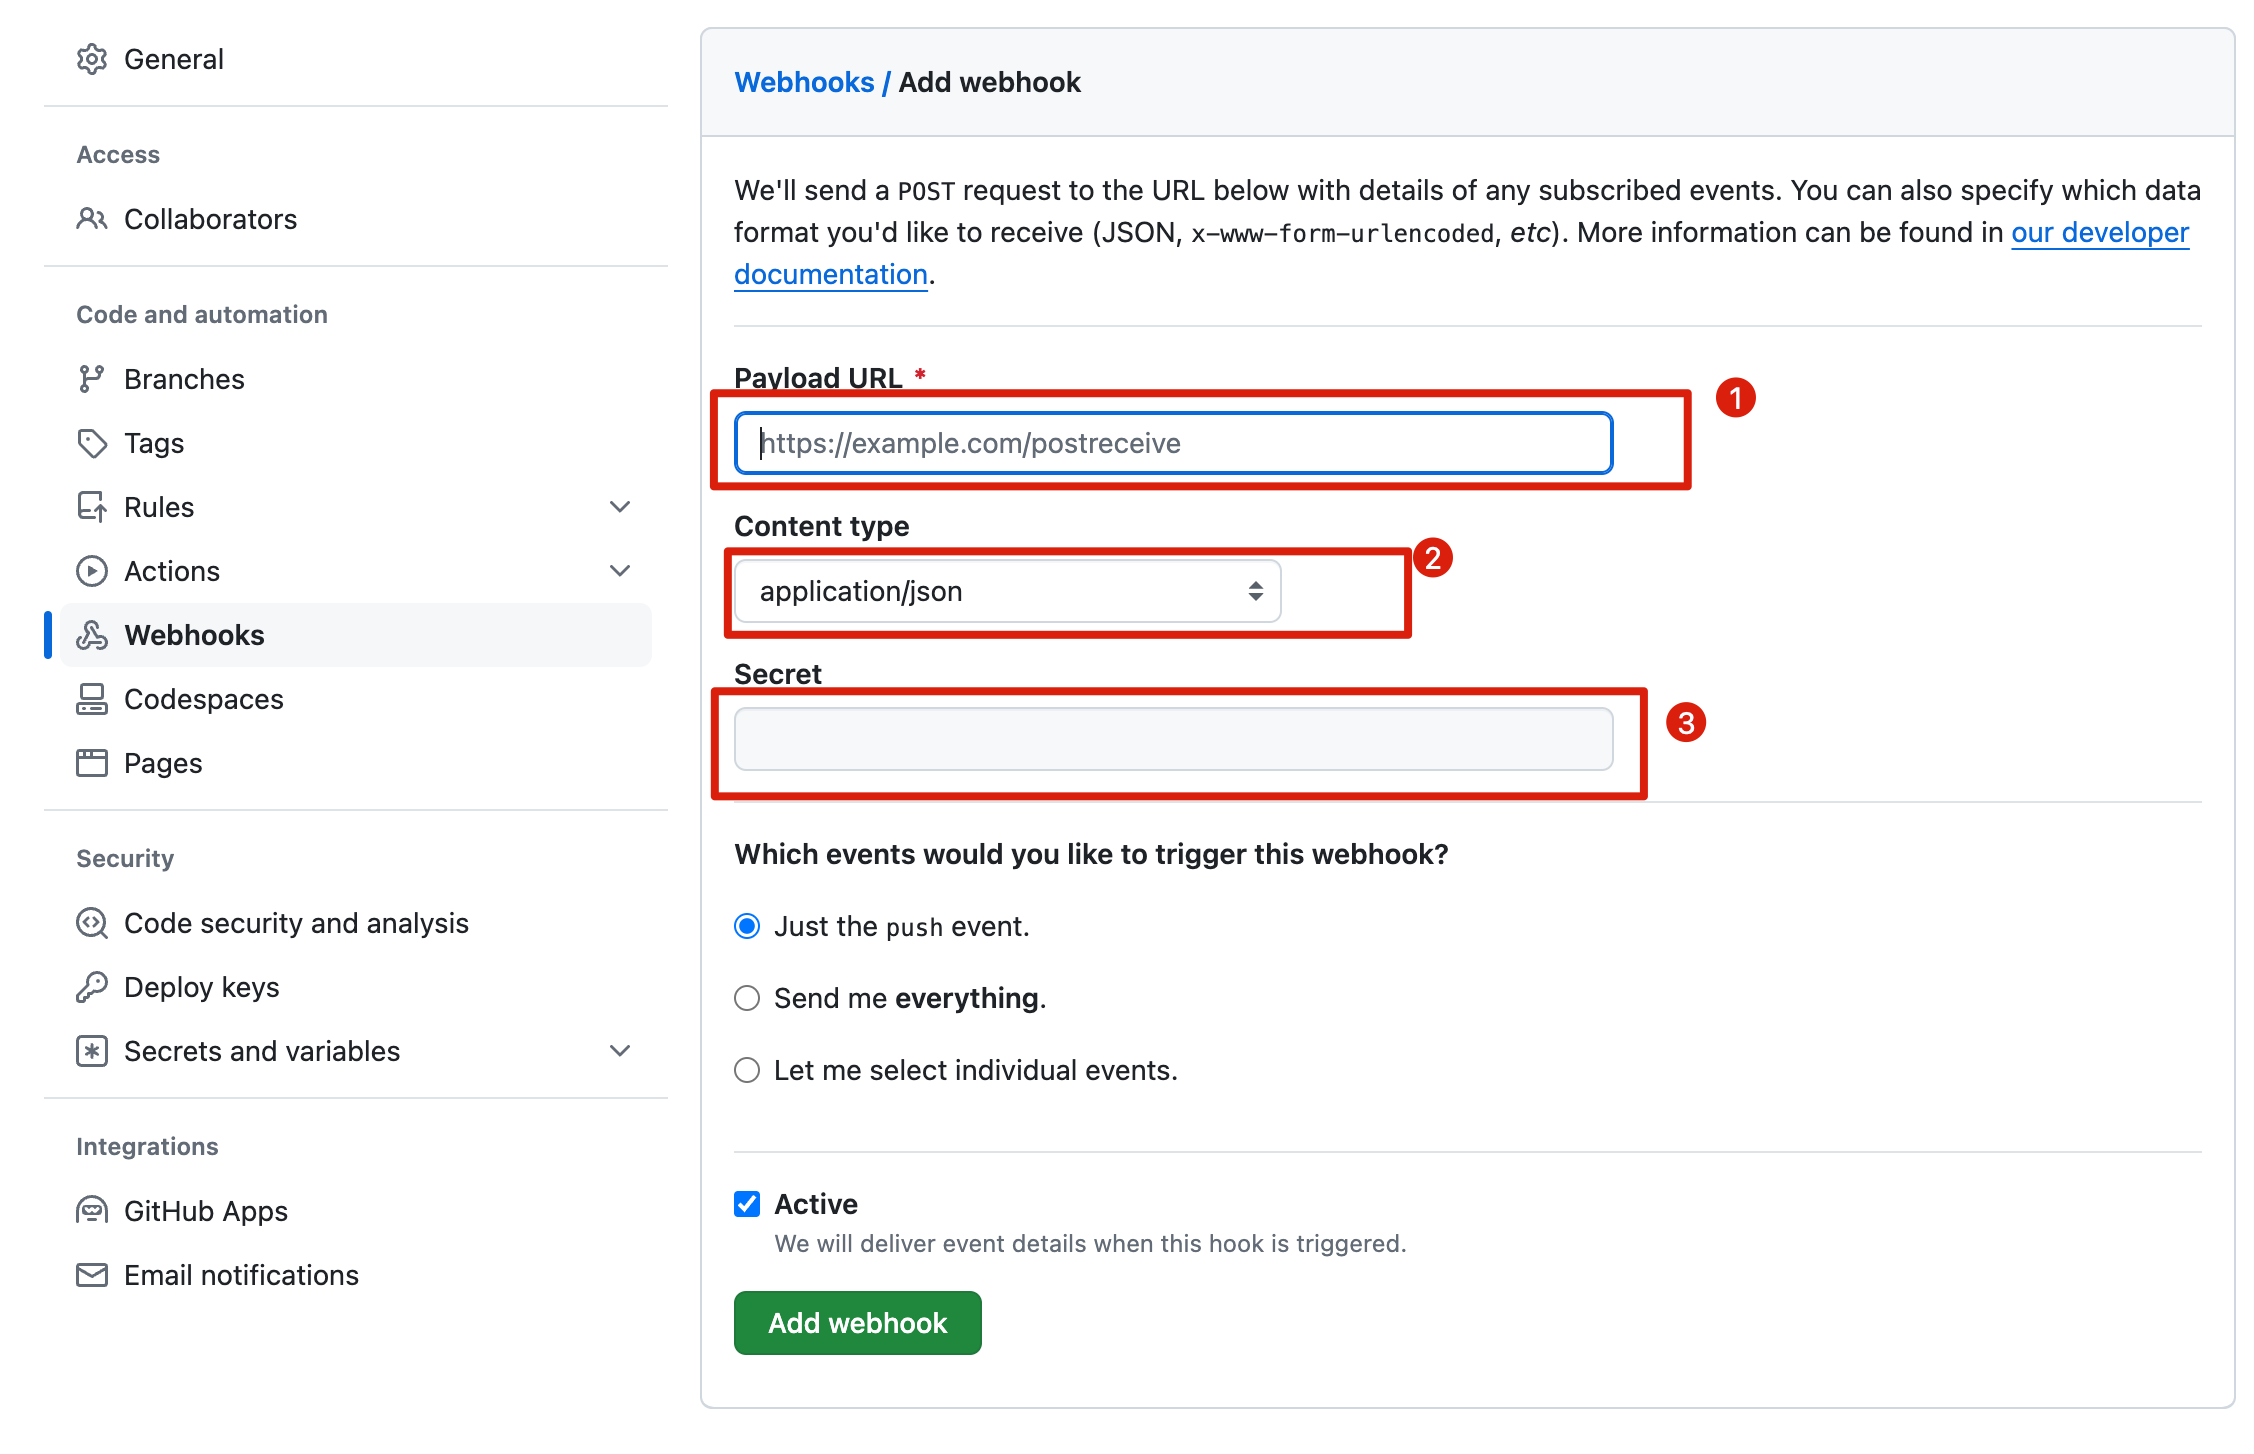Open the Content type dropdown
The image size is (2254, 1454).
1007,591
